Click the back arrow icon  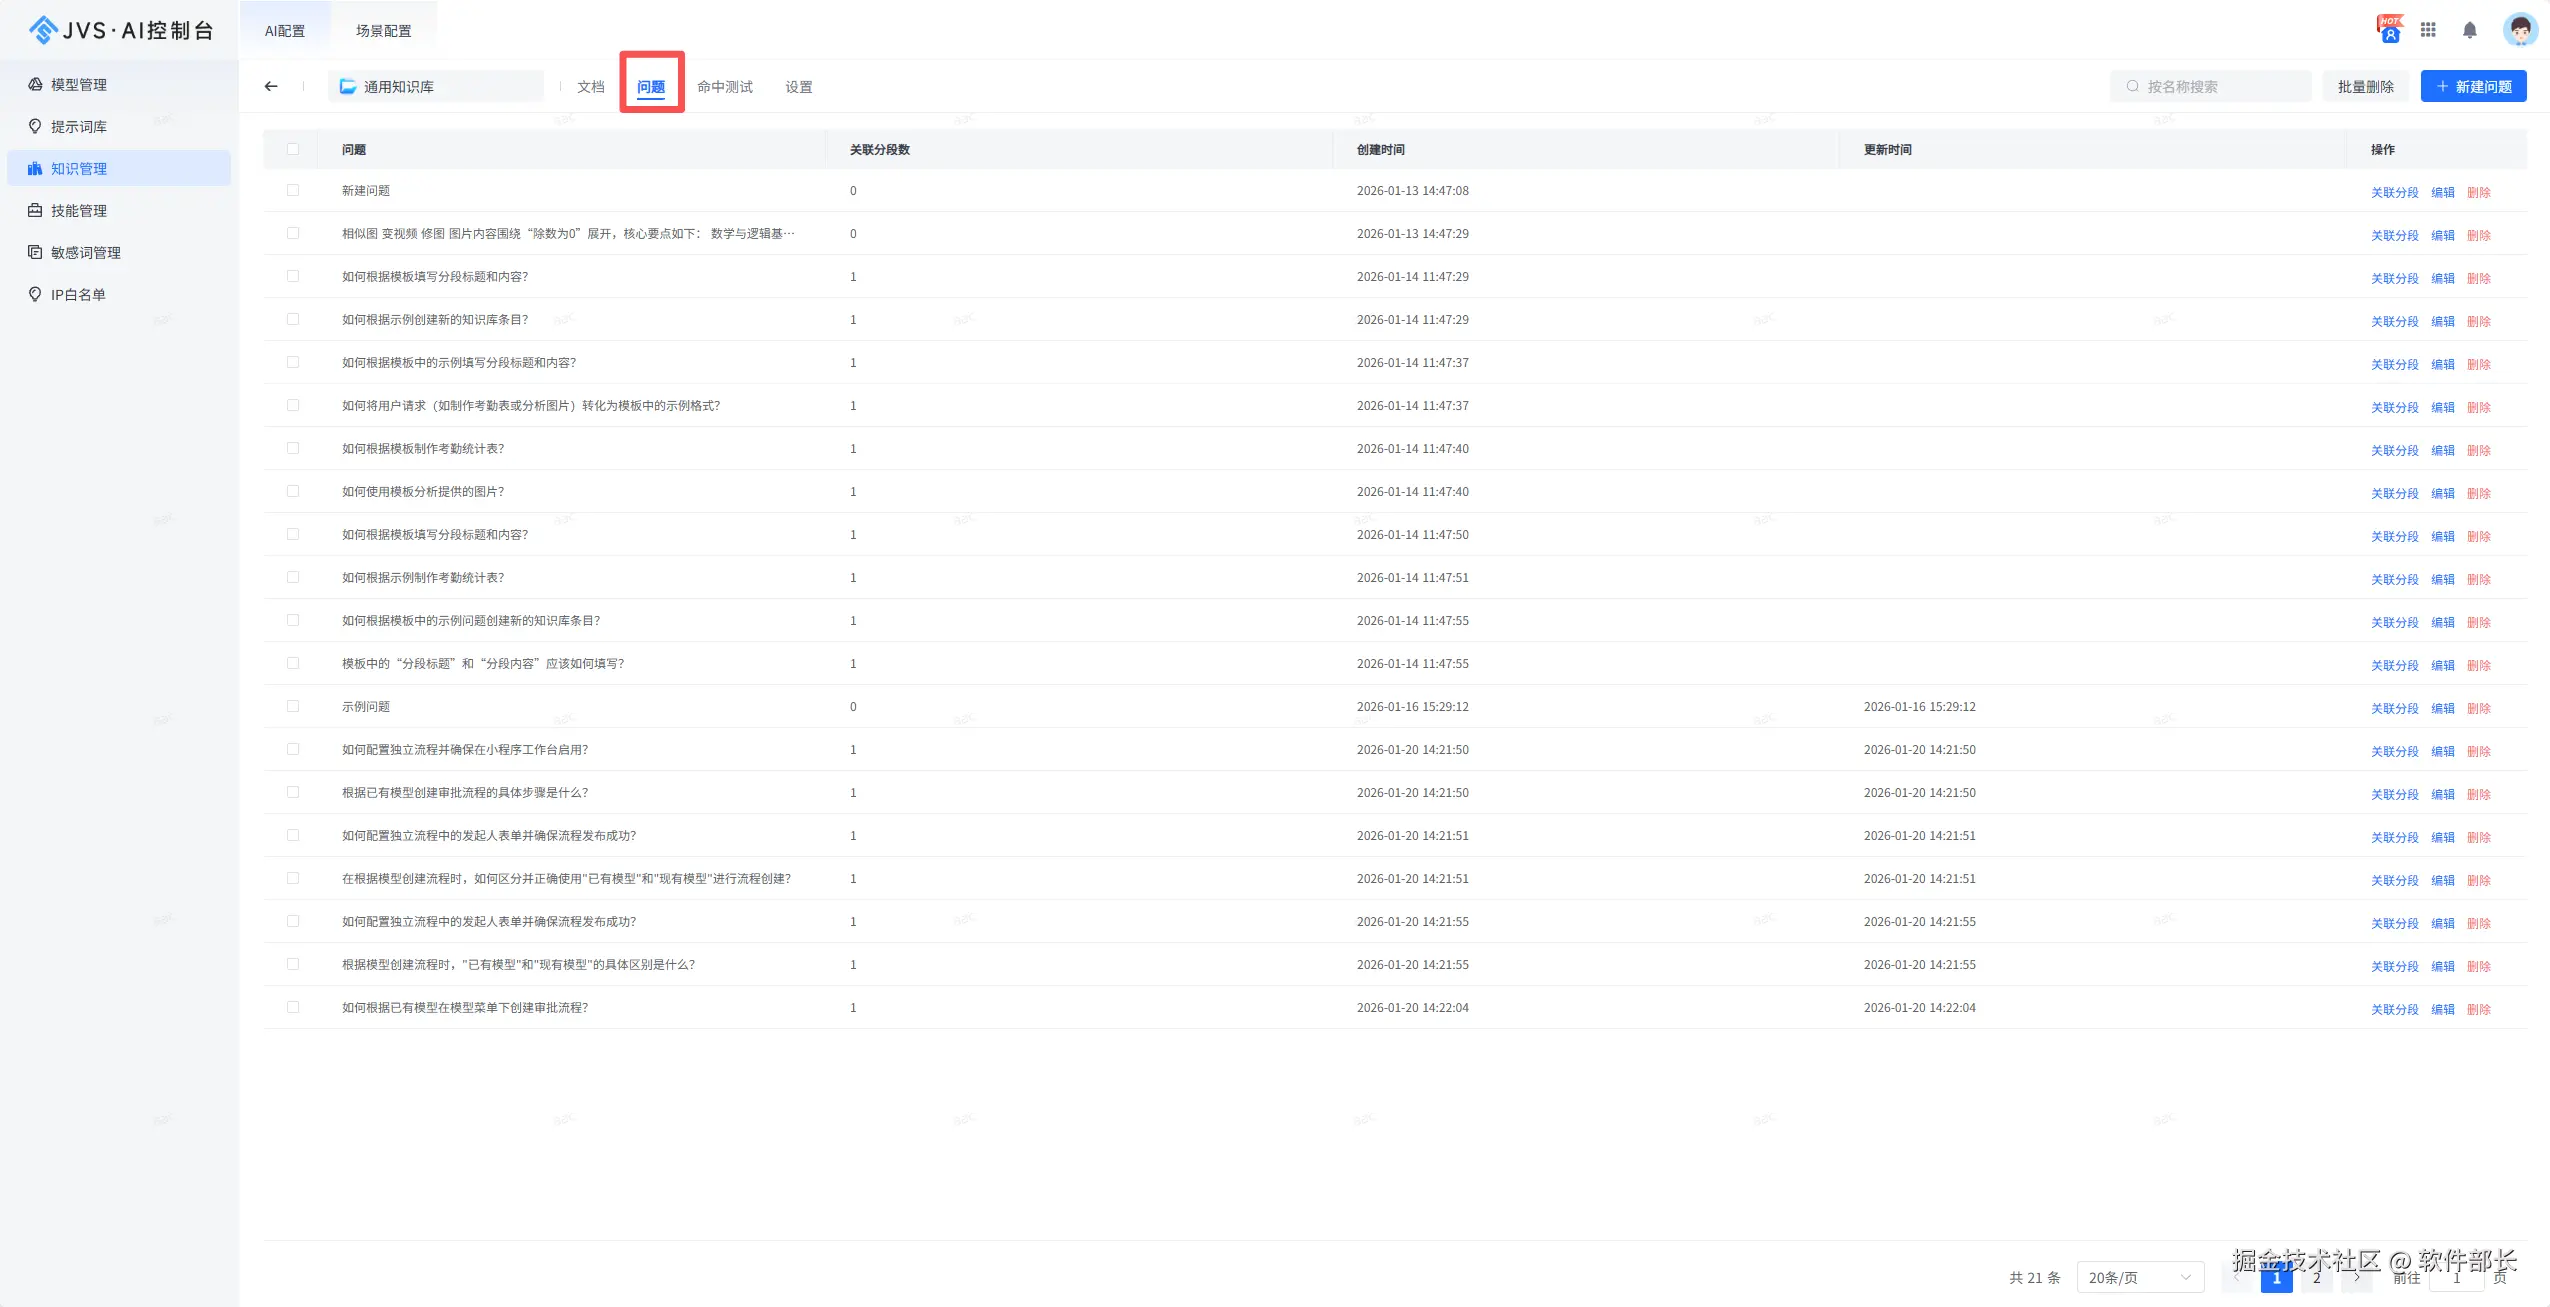(x=271, y=86)
